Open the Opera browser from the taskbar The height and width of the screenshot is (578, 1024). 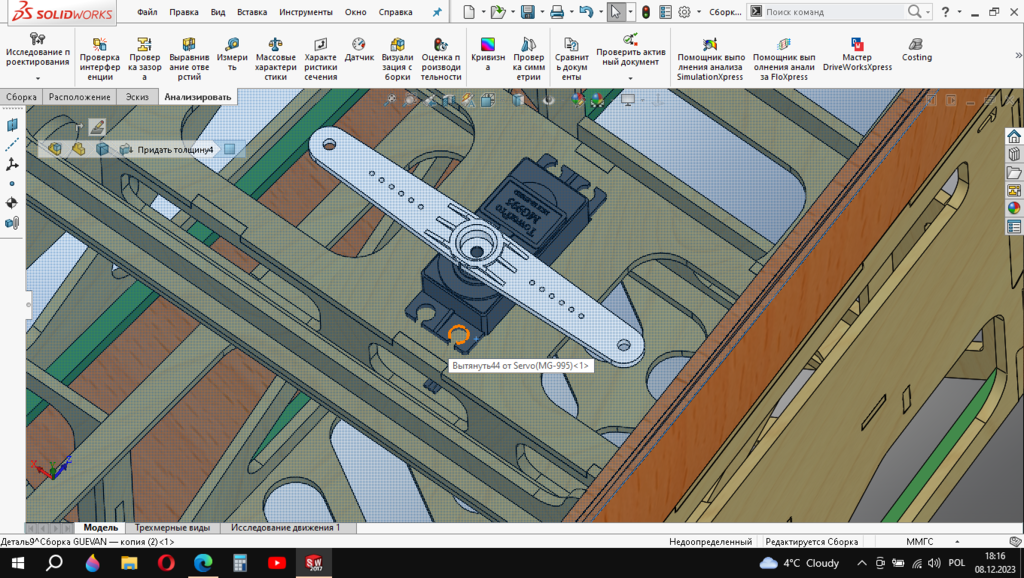click(165, 563)
